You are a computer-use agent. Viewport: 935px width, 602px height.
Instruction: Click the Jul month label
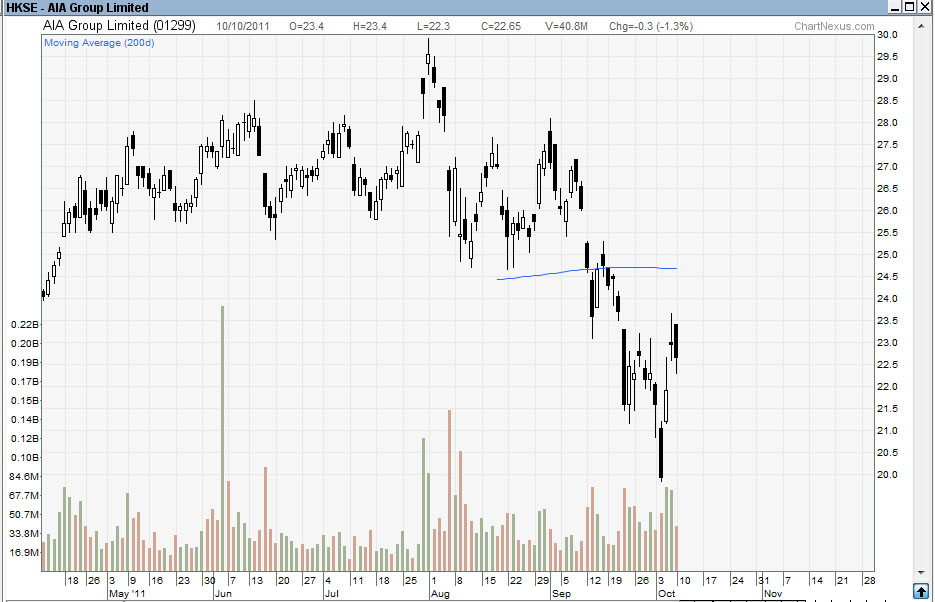(332, 594)
